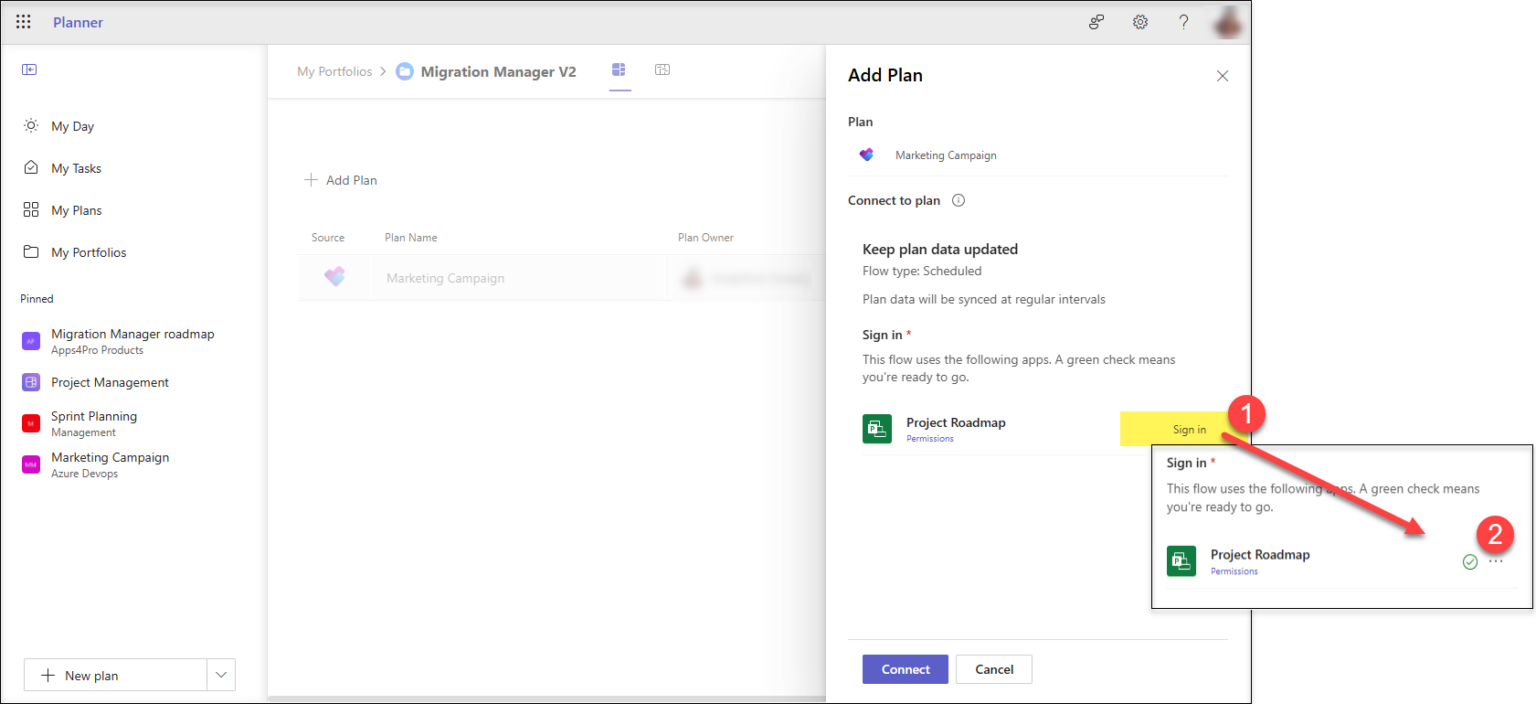1536x704 pixels.
Task: Click the green check next to Project Roadmap
Action: pos(1470,562)
